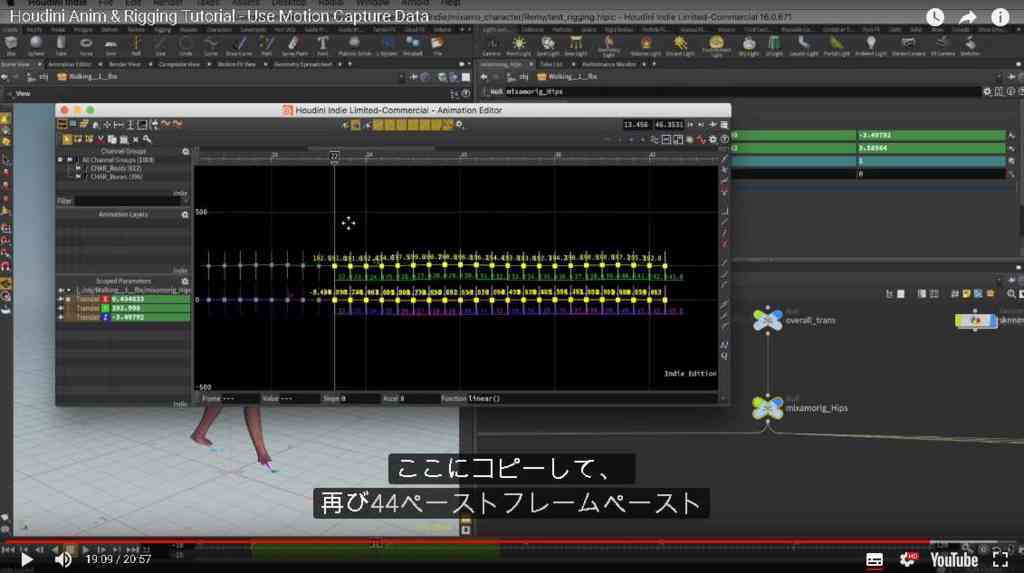Choose the Font shelf tool
1024x573 pixels.
tap(323, 44)
